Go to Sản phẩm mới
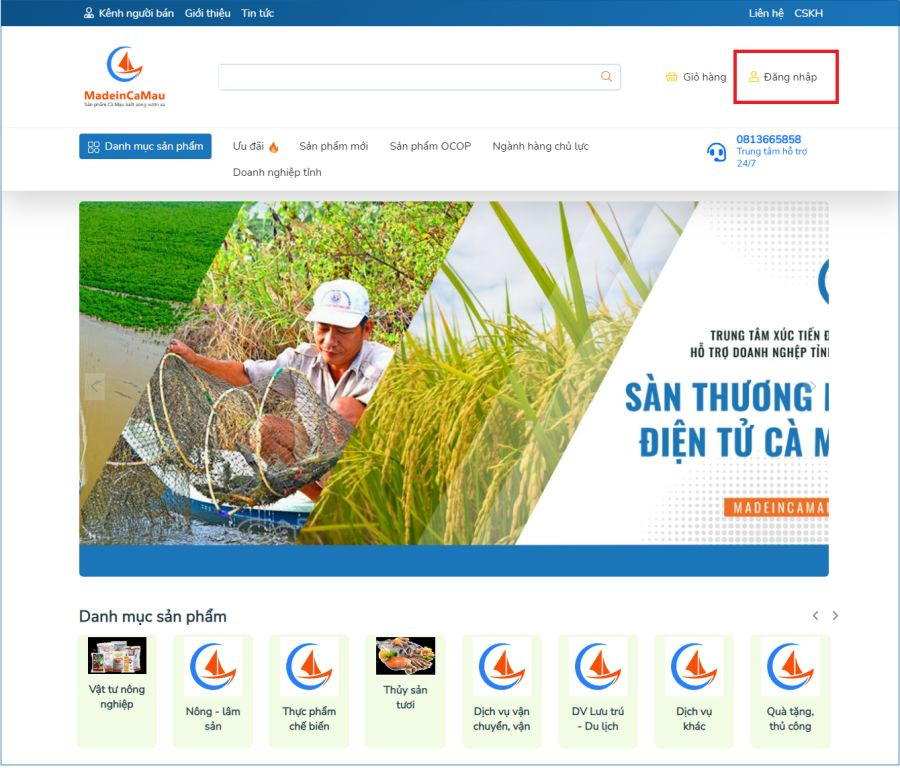The height and width of the screenshot is (768, 900). point(333,146)
